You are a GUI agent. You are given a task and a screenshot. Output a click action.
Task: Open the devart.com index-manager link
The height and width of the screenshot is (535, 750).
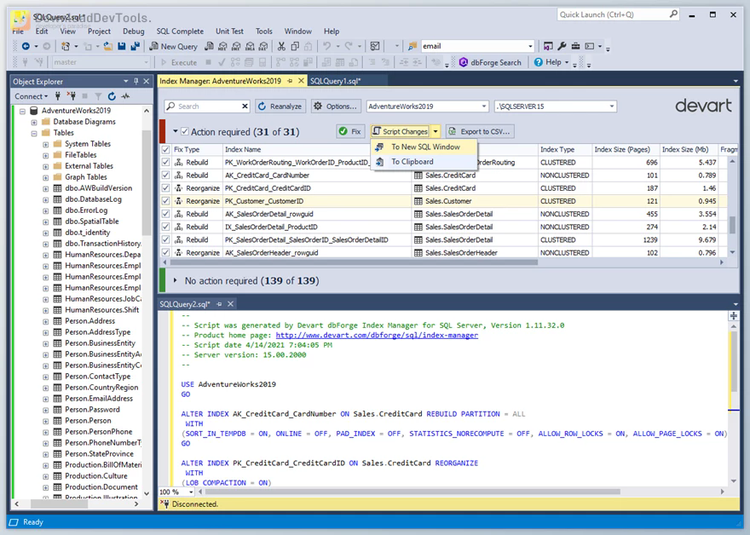click(377, 335)
